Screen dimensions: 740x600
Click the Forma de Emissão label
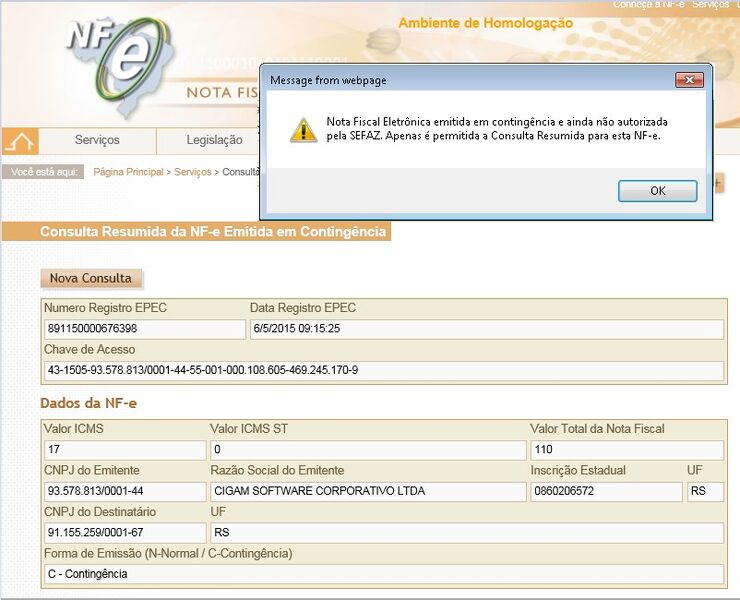(x=168, y=554)
